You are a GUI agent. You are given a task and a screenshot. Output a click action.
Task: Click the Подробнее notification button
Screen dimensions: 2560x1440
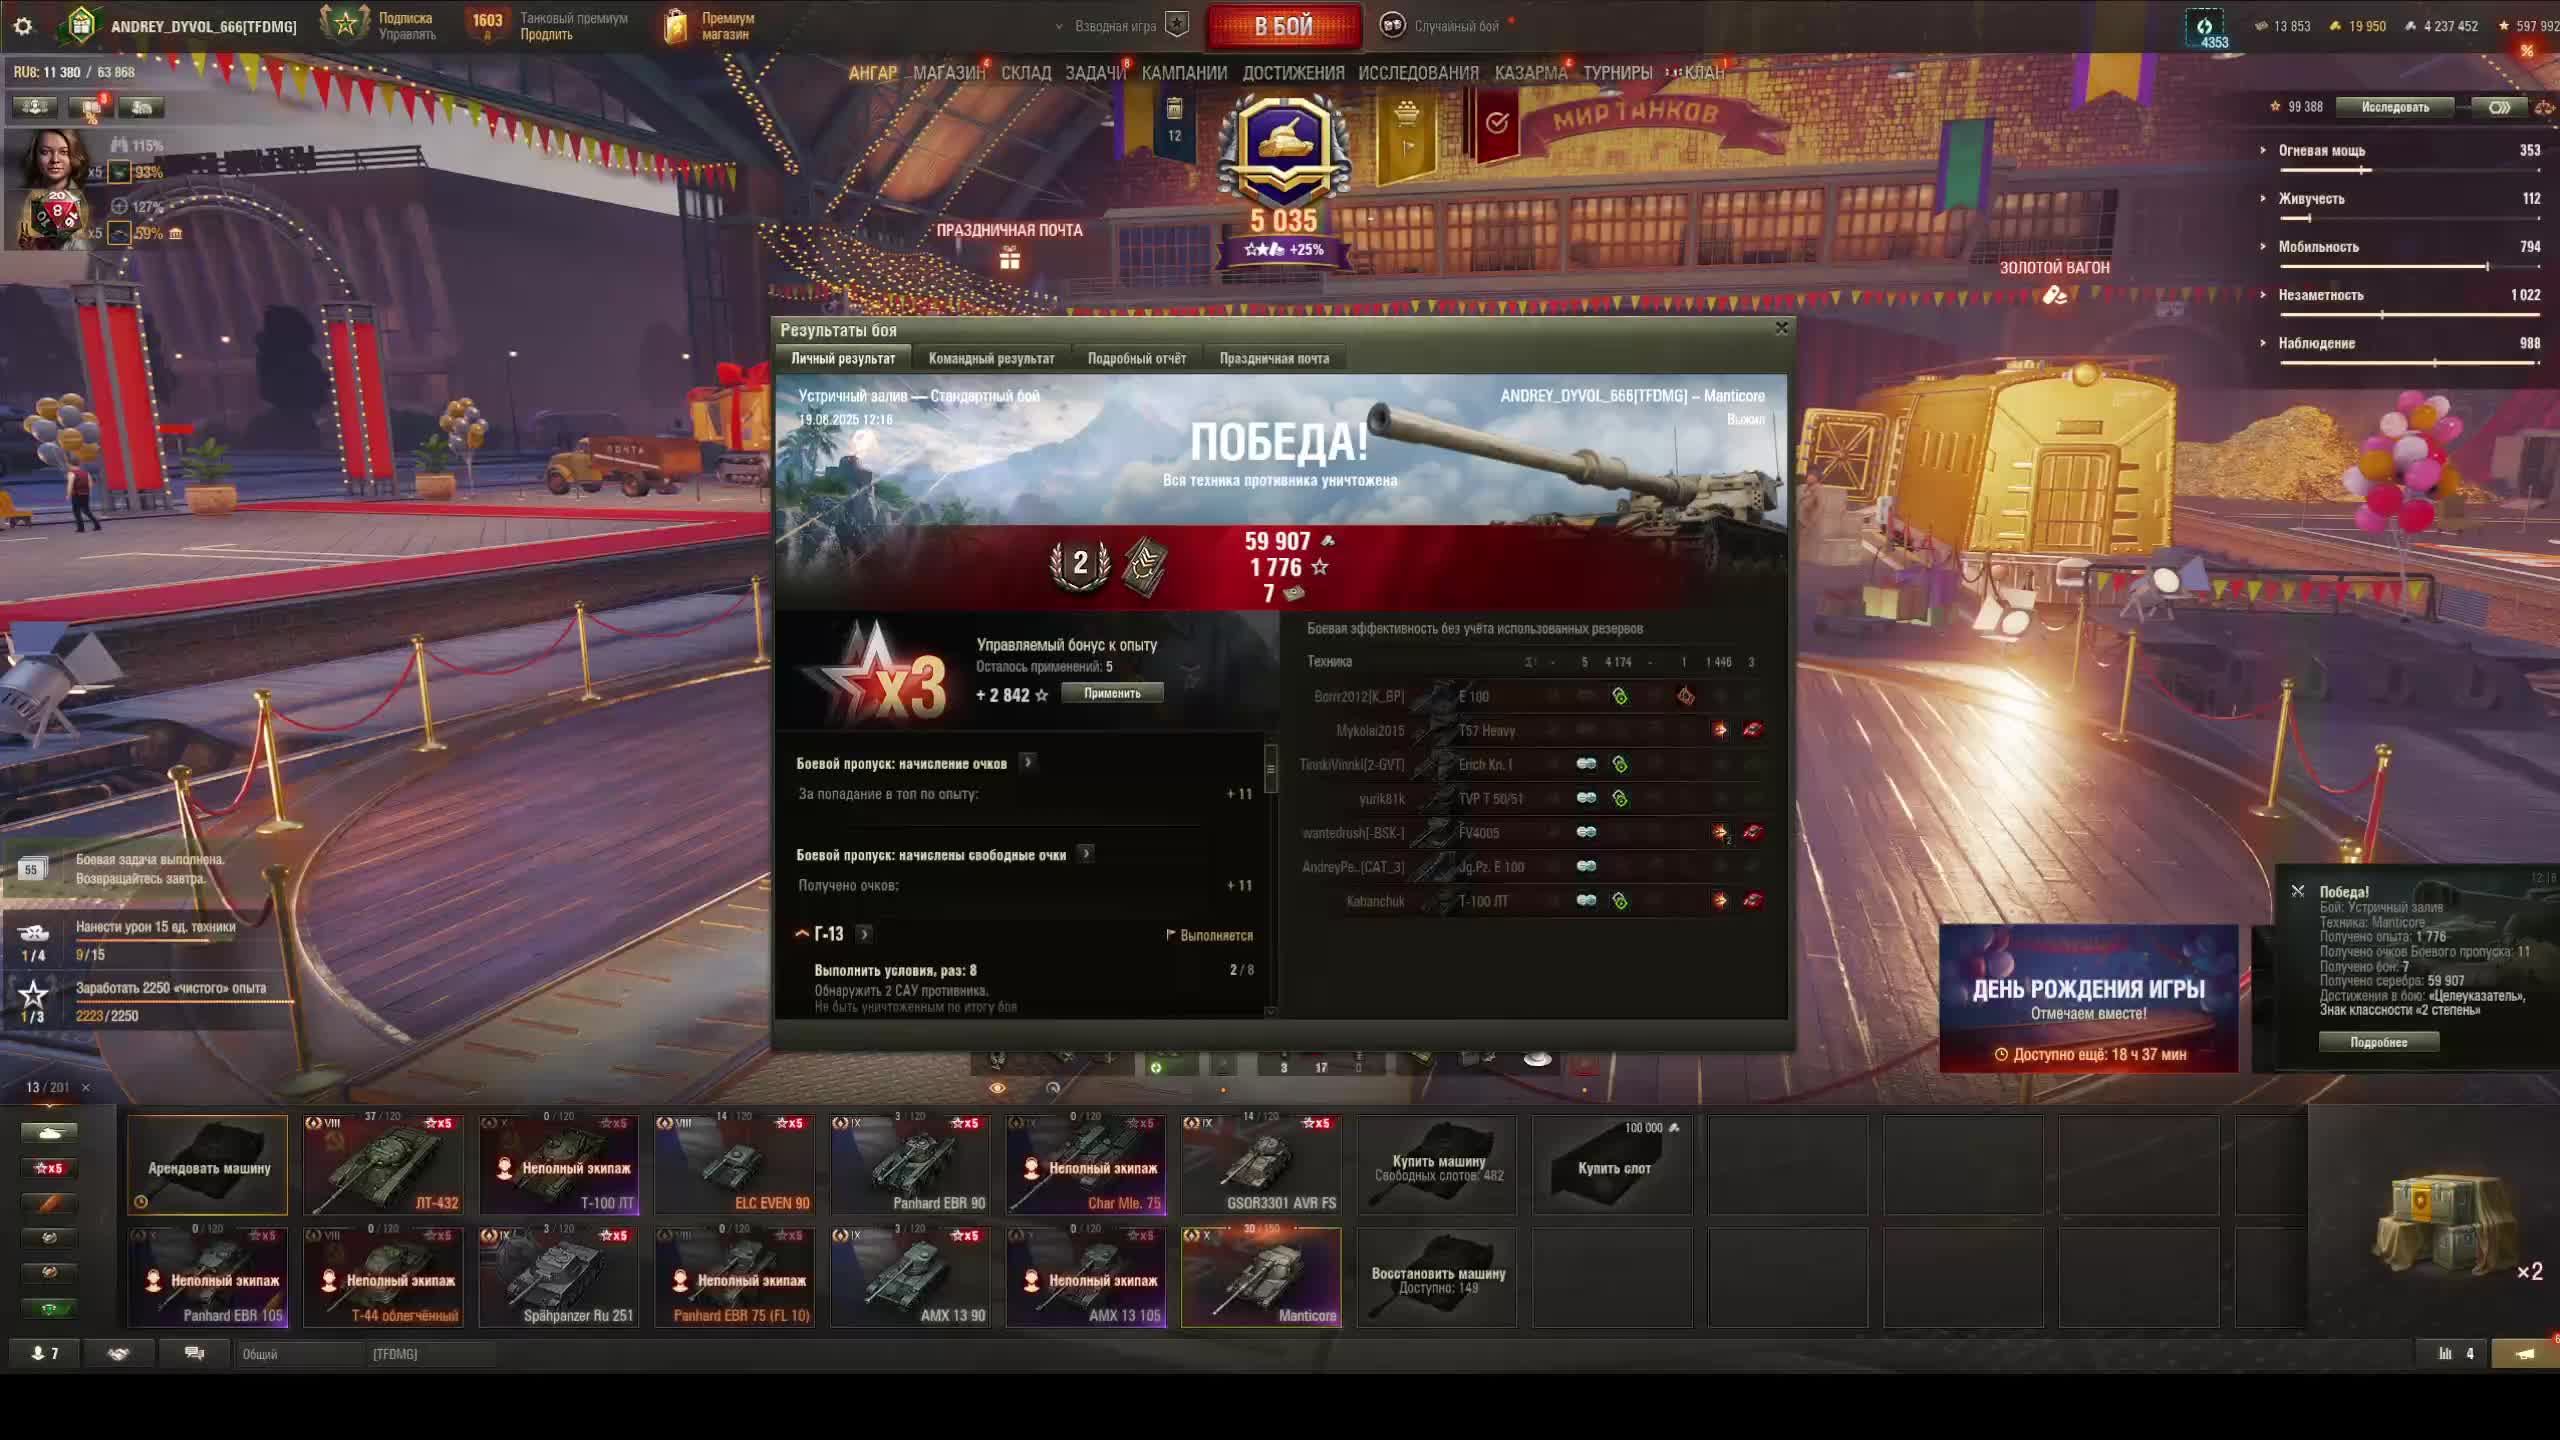coord(2378,1042)
